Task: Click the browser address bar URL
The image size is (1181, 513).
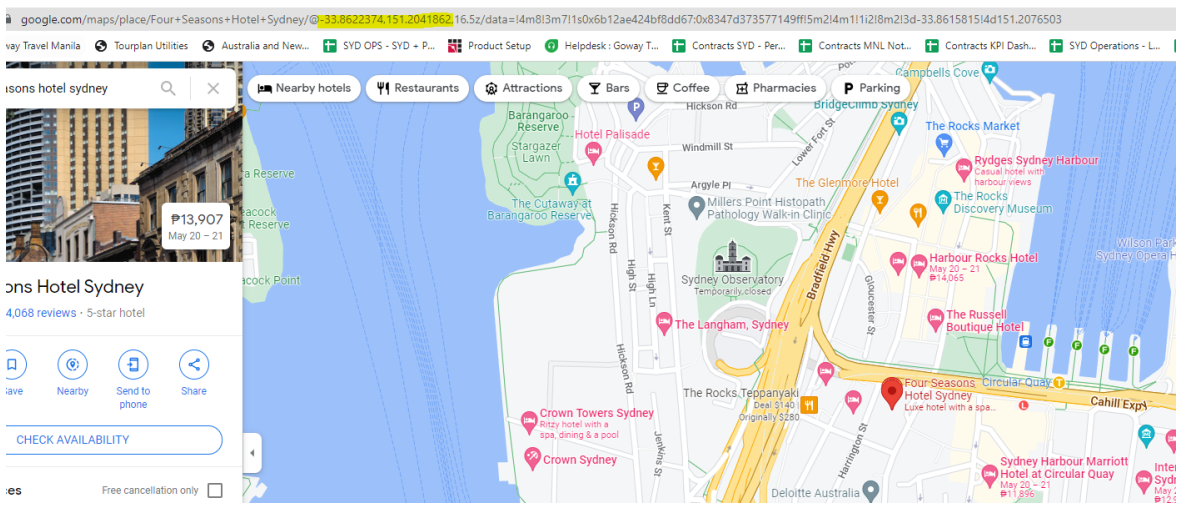Action: click(x=542, y=19)
